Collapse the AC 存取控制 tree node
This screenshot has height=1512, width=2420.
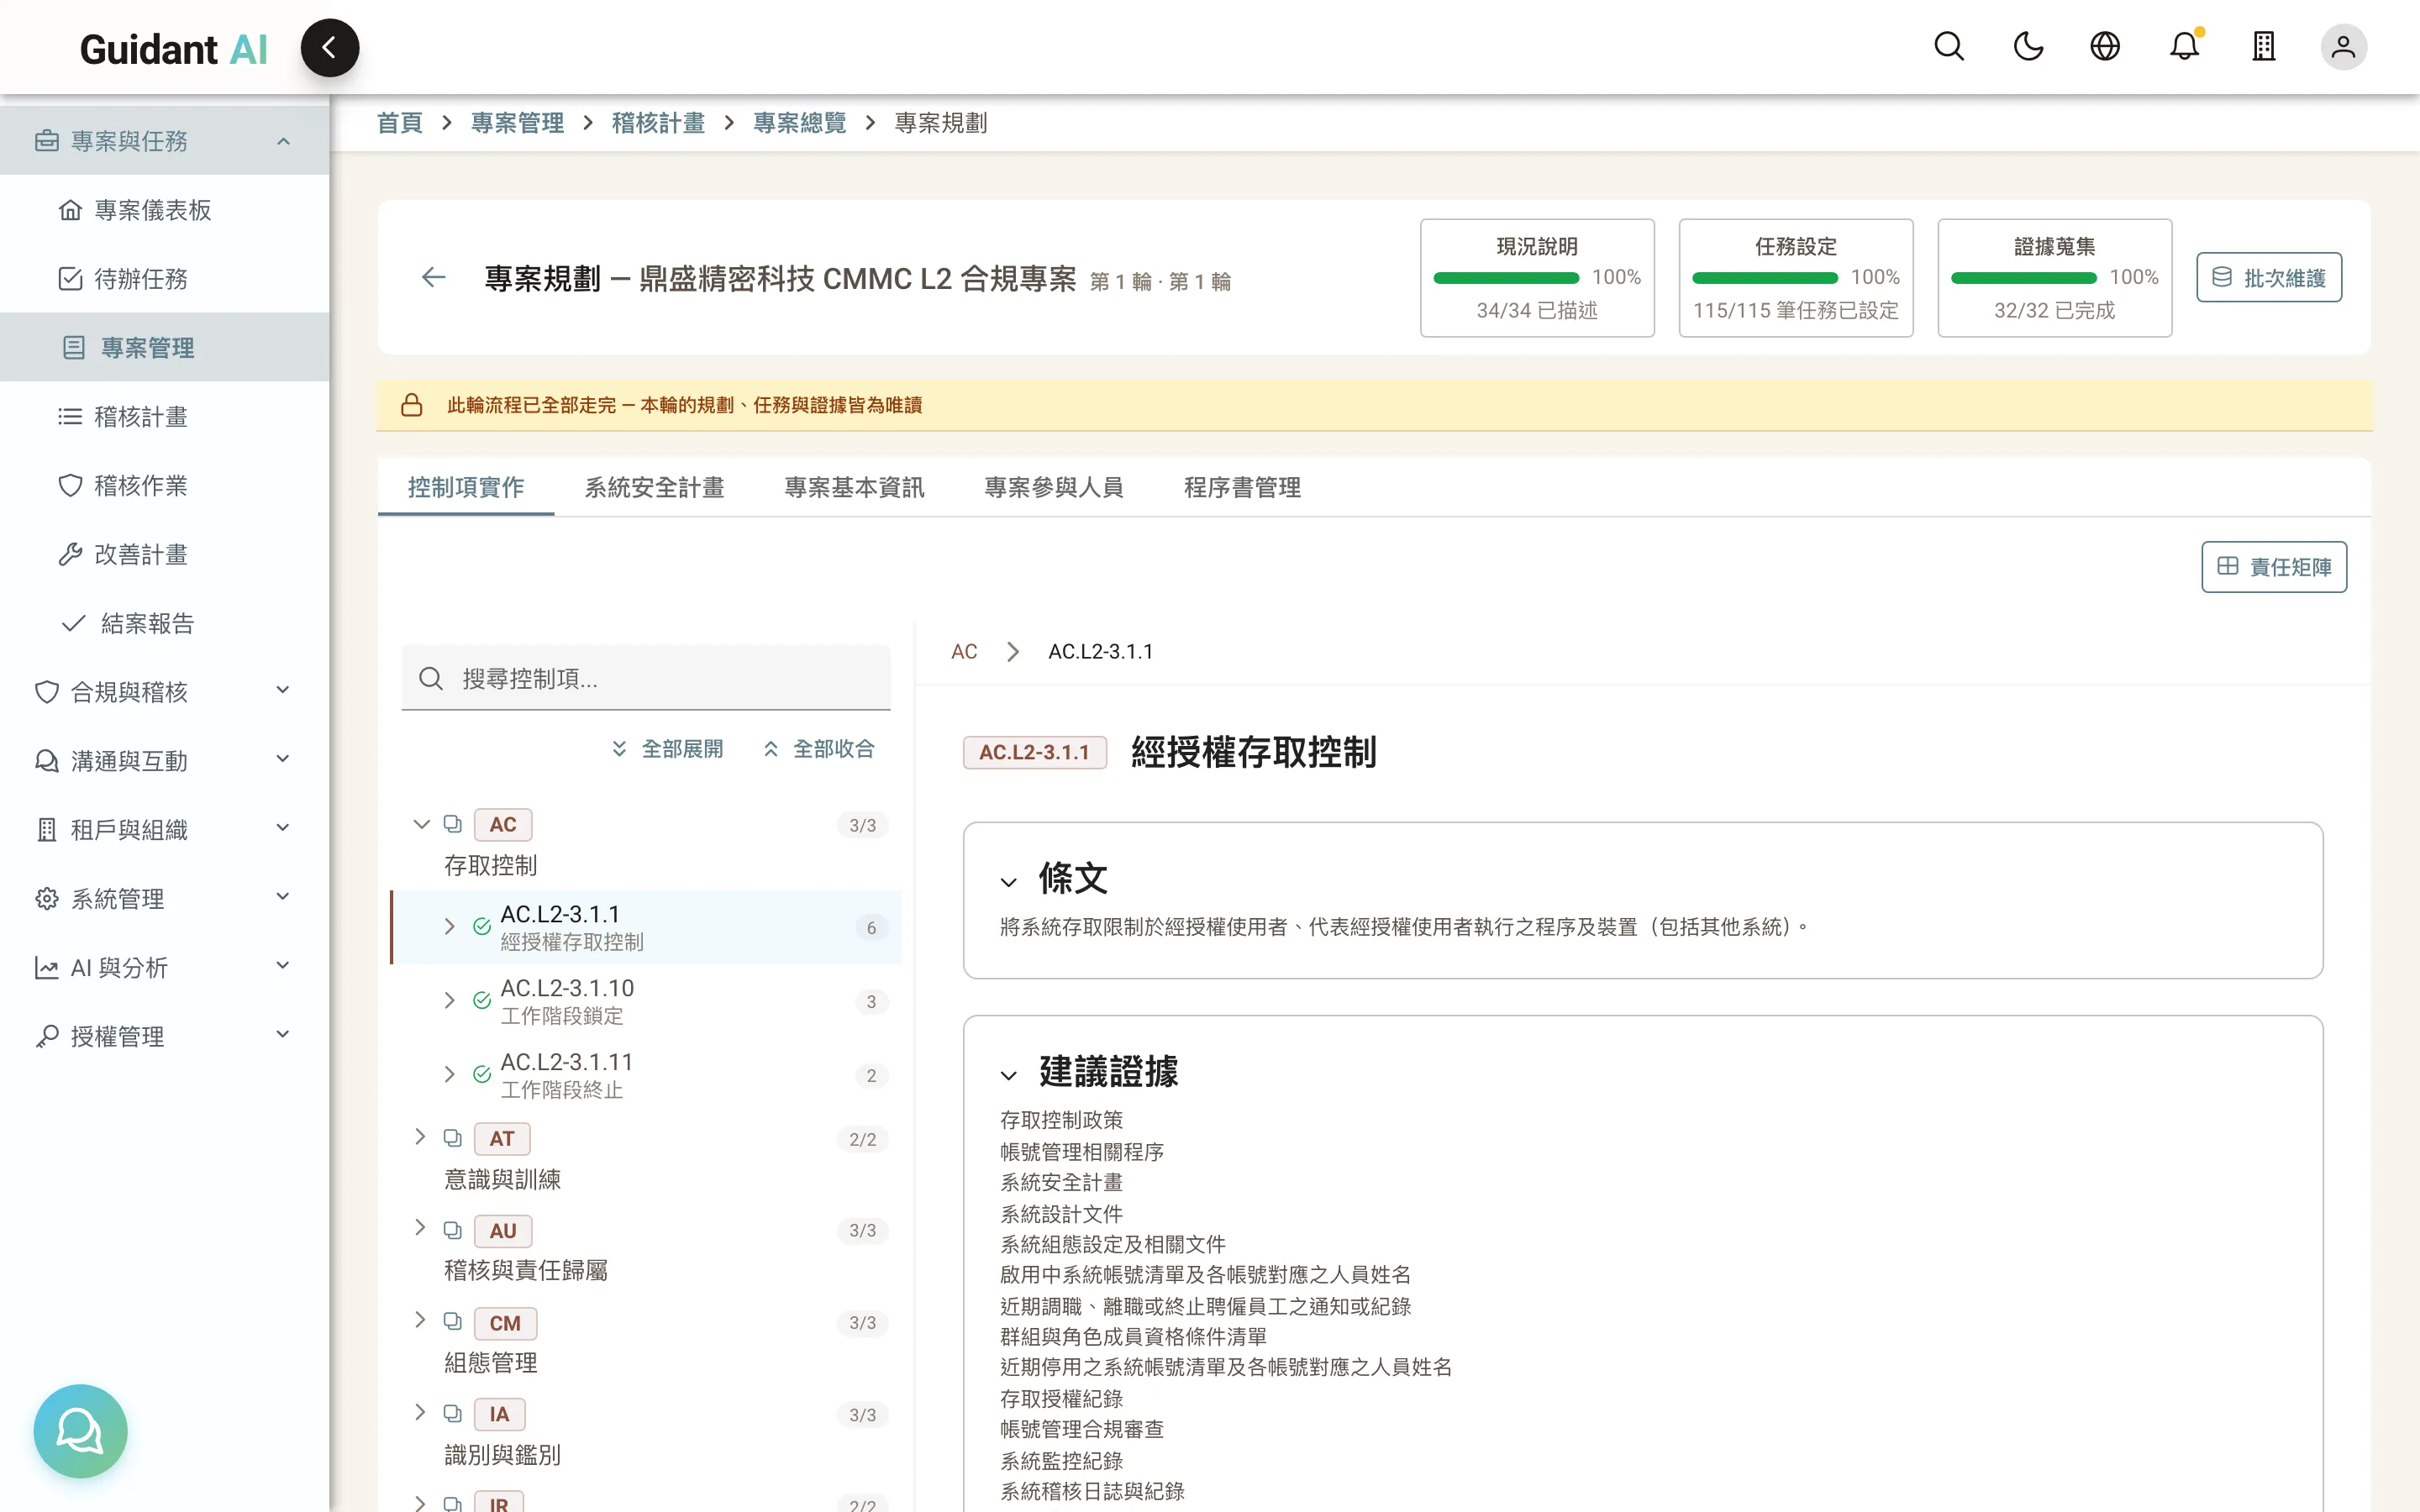[x=421, y=824]
